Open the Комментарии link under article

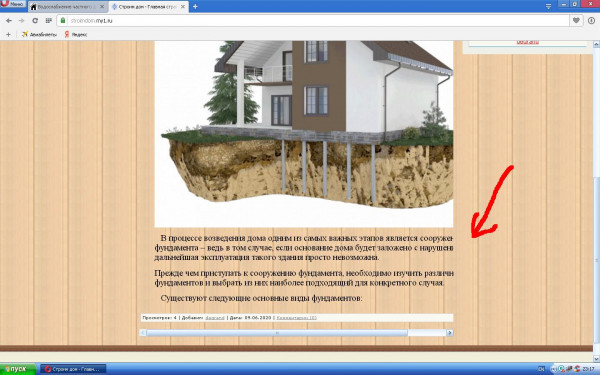(297, 318)
